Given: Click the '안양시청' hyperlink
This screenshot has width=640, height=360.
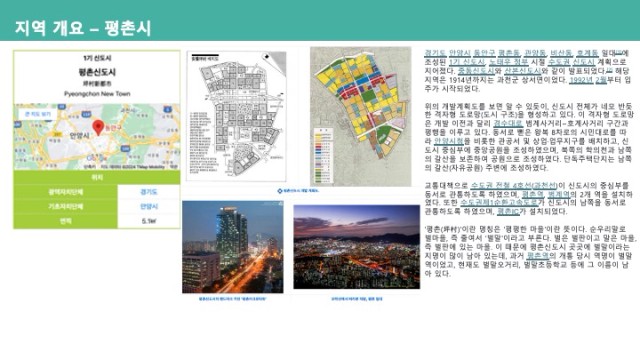Looking at the screenshot, I should (449, 141).
